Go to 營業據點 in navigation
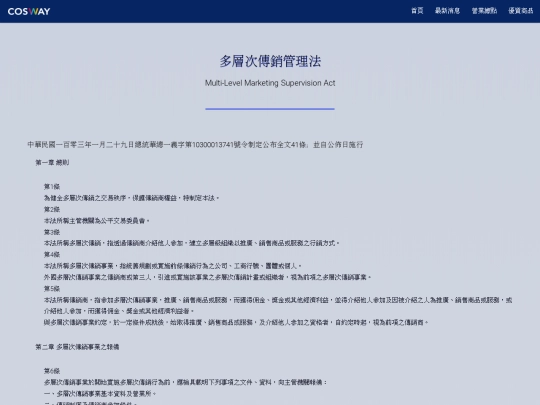Screen dimensions: 540x405 tap(484, 11)
